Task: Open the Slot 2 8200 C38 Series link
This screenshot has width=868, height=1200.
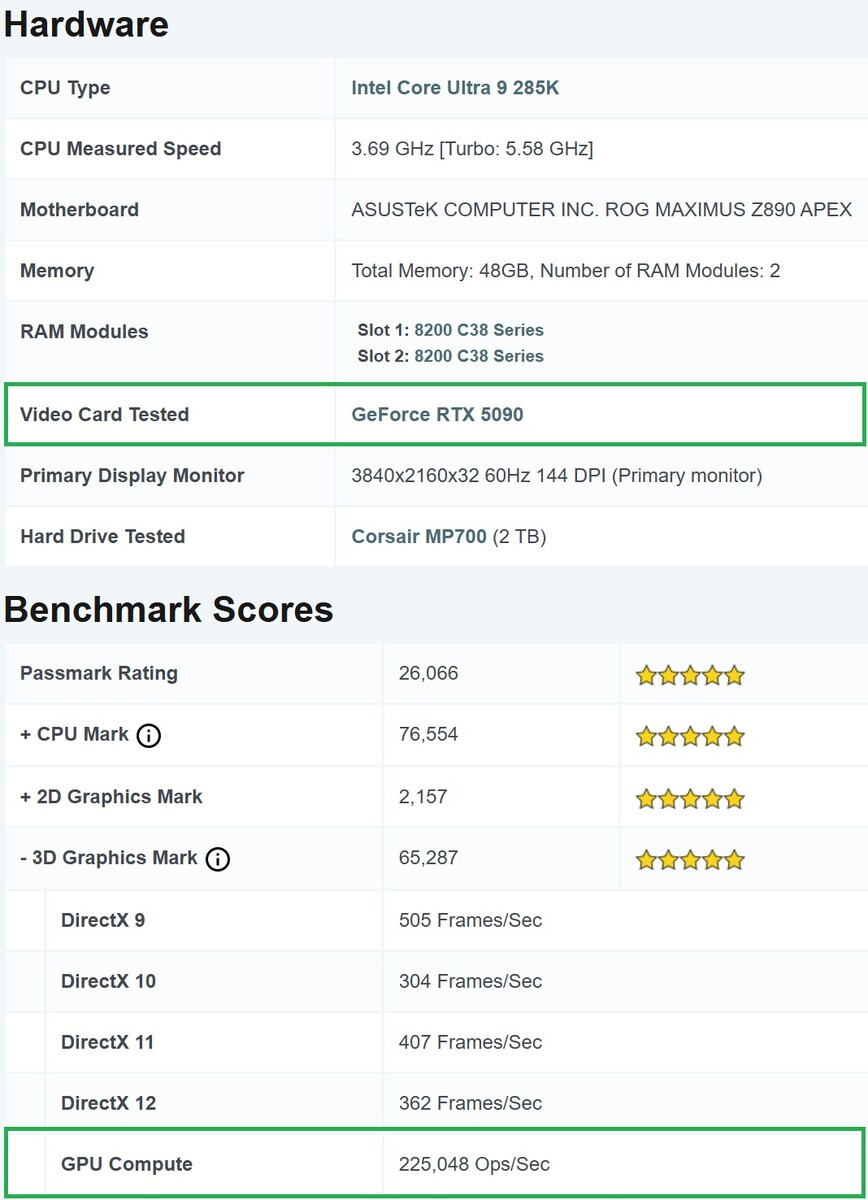Action: (479, 356)
